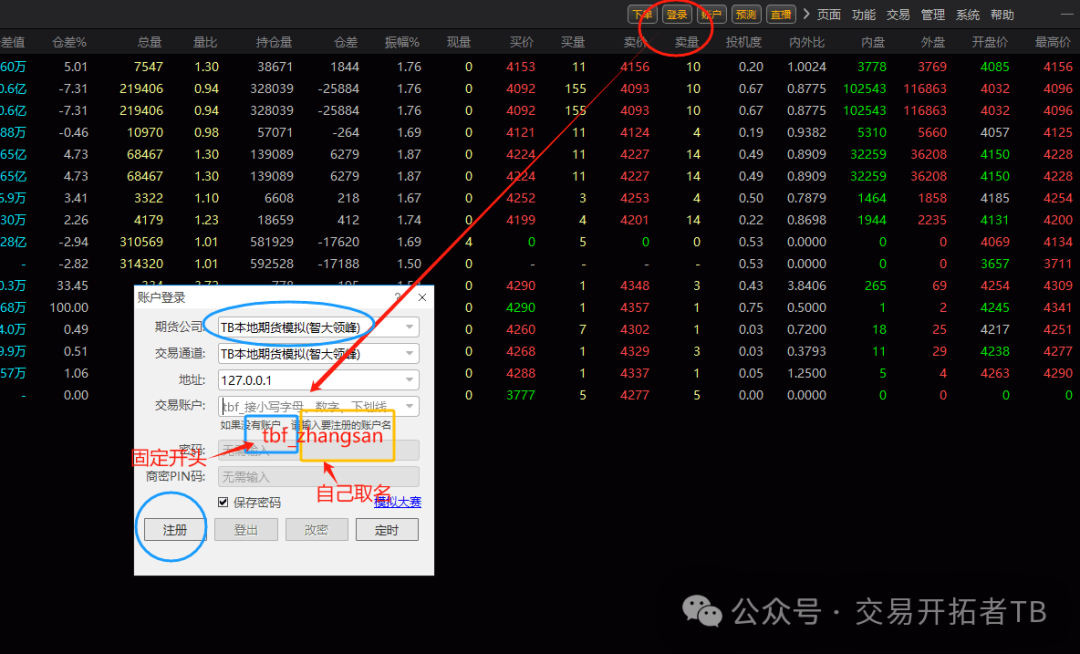Click the help question mark in 账户登录 dialog
This screenshot has height=654, width=1080.
pyautogui.click(x=398, y=297)
